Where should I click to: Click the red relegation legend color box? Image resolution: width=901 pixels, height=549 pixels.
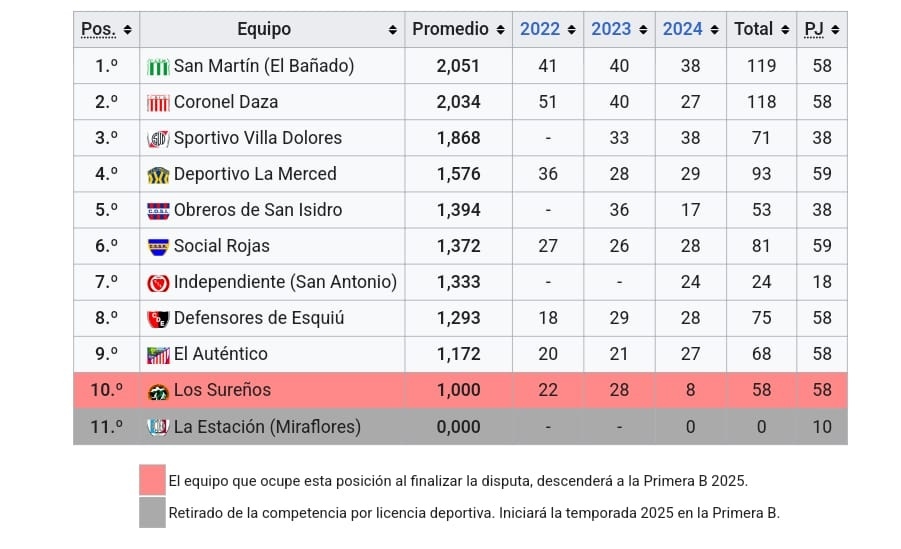tap(152, 480)
